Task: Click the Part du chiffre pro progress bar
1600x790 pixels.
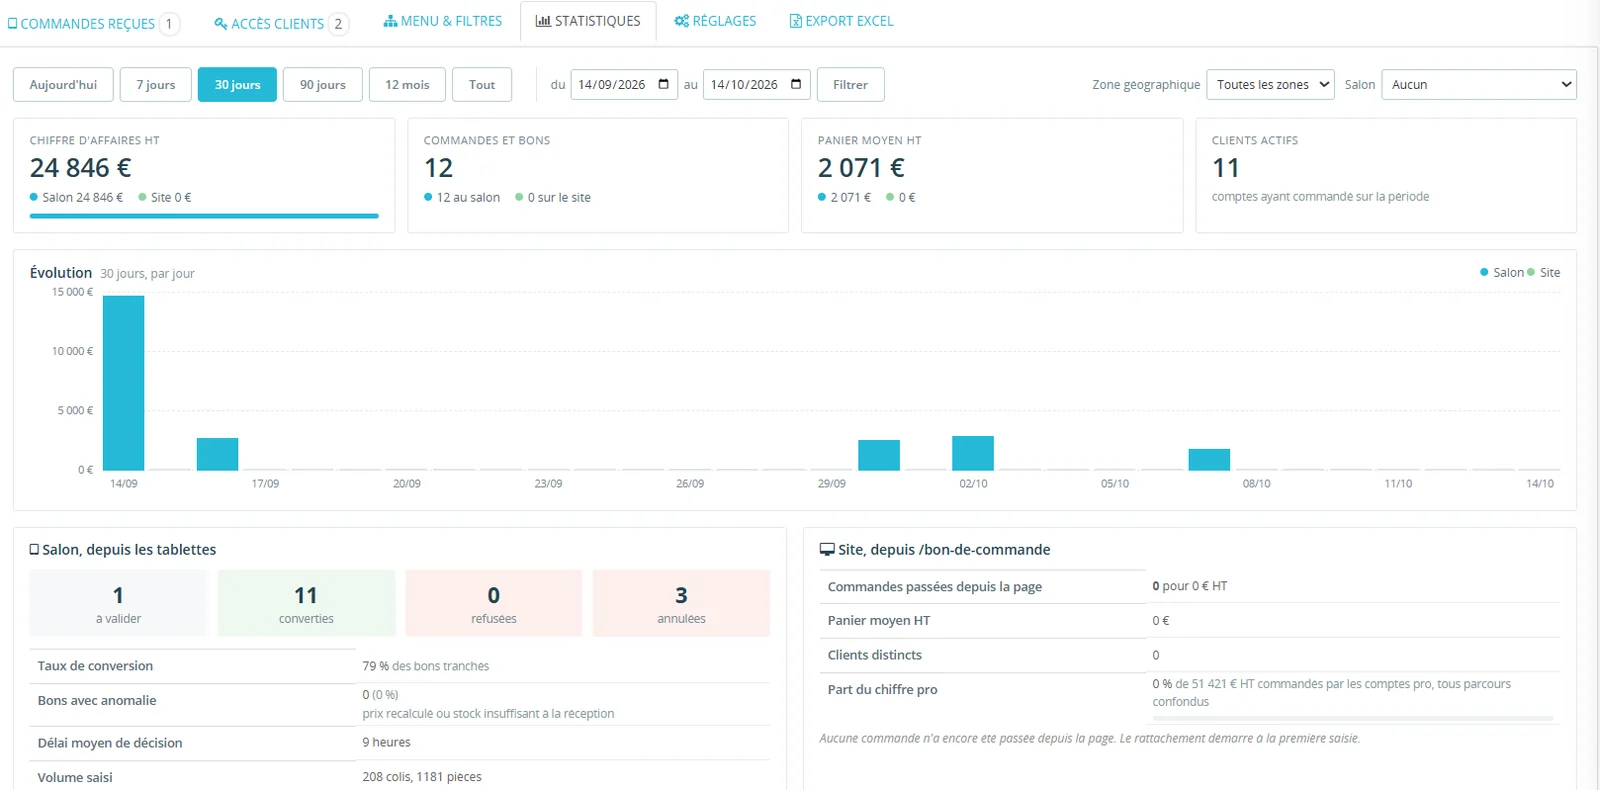Action: click(x=1353, y=718)
